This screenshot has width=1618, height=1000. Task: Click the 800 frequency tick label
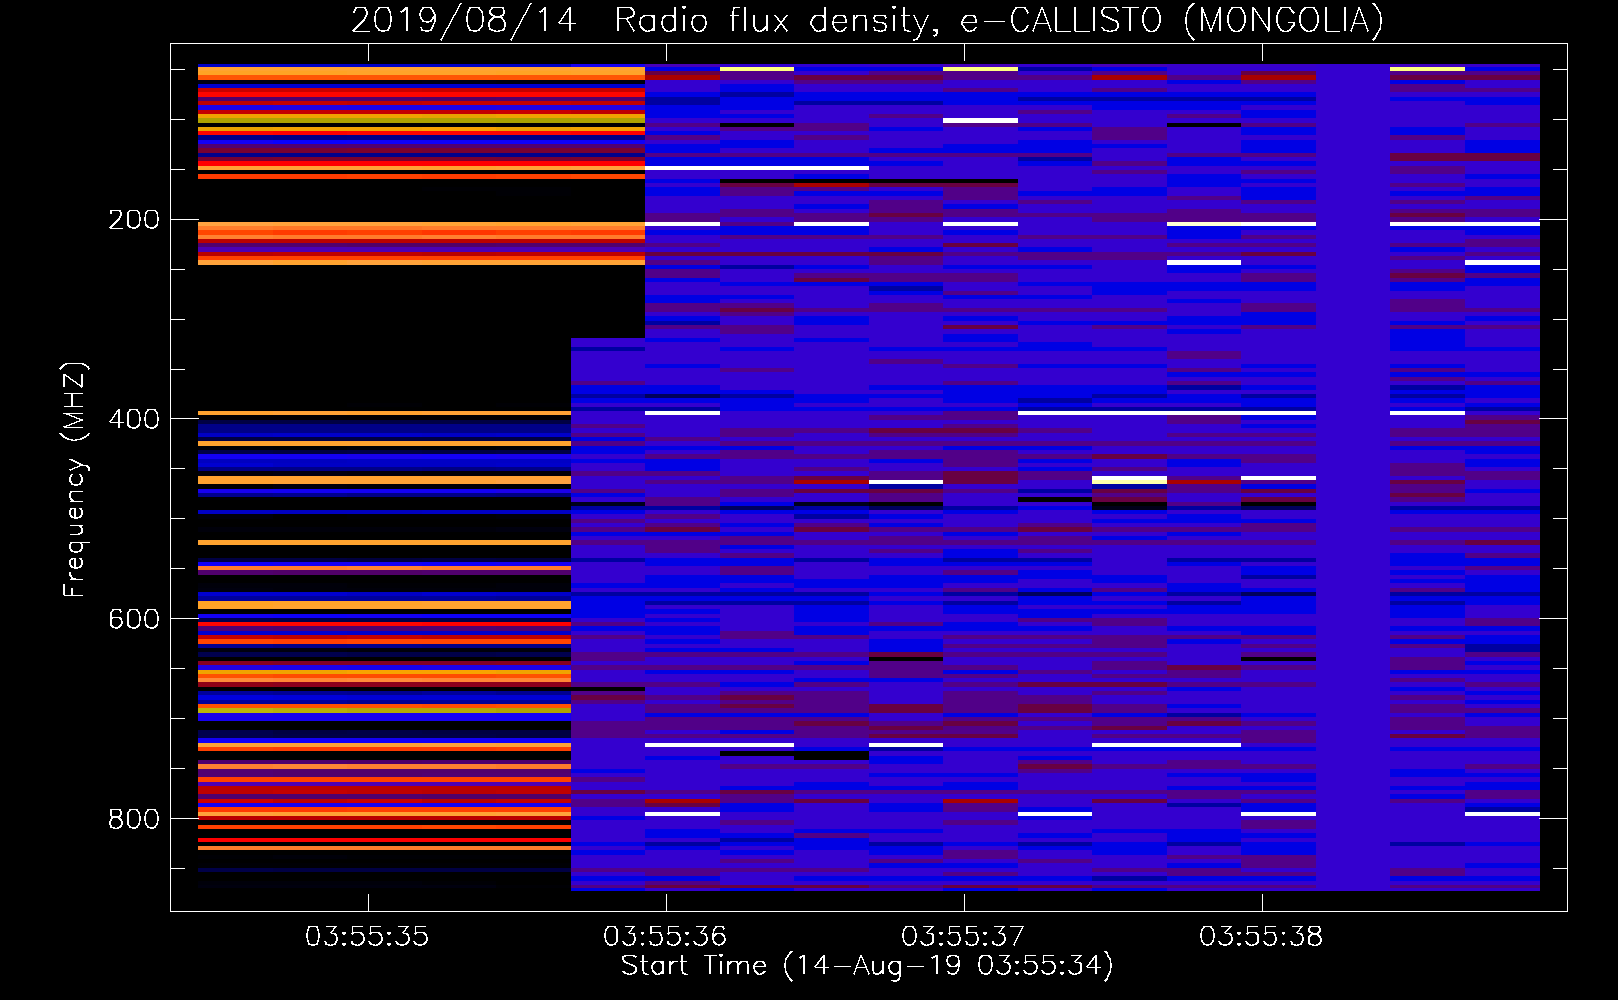pos(134,819)
